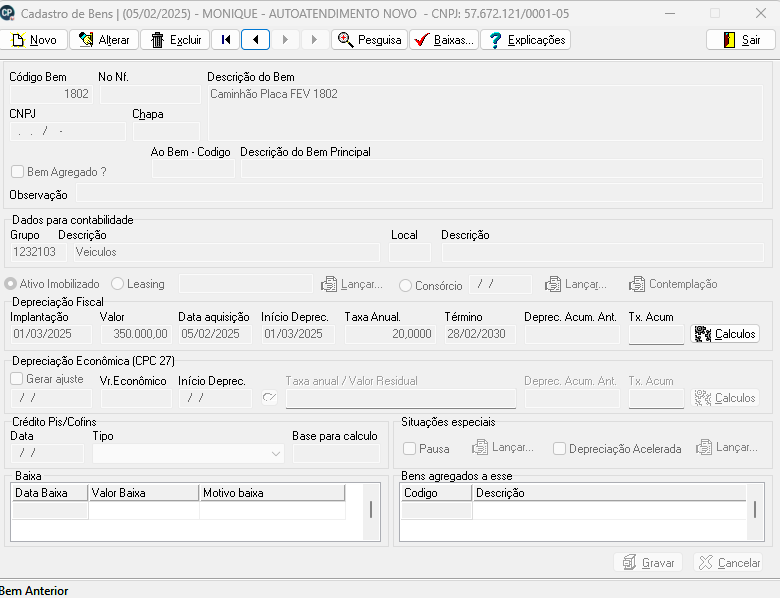Click the Término date field
Image resolution: width=780 pixels, height=598 pixels.
tap(480, 334)
